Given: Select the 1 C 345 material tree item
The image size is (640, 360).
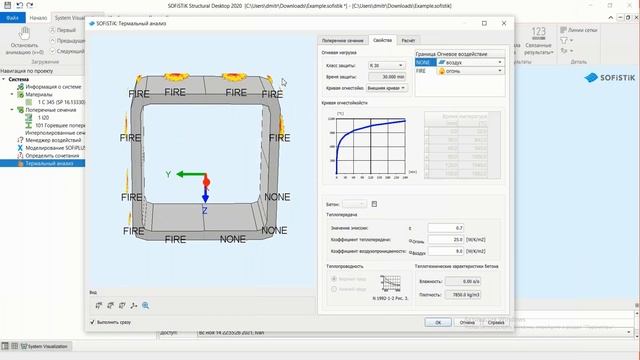Looking at the screenshot, I should pyautogui.click(x=61, y=102).
